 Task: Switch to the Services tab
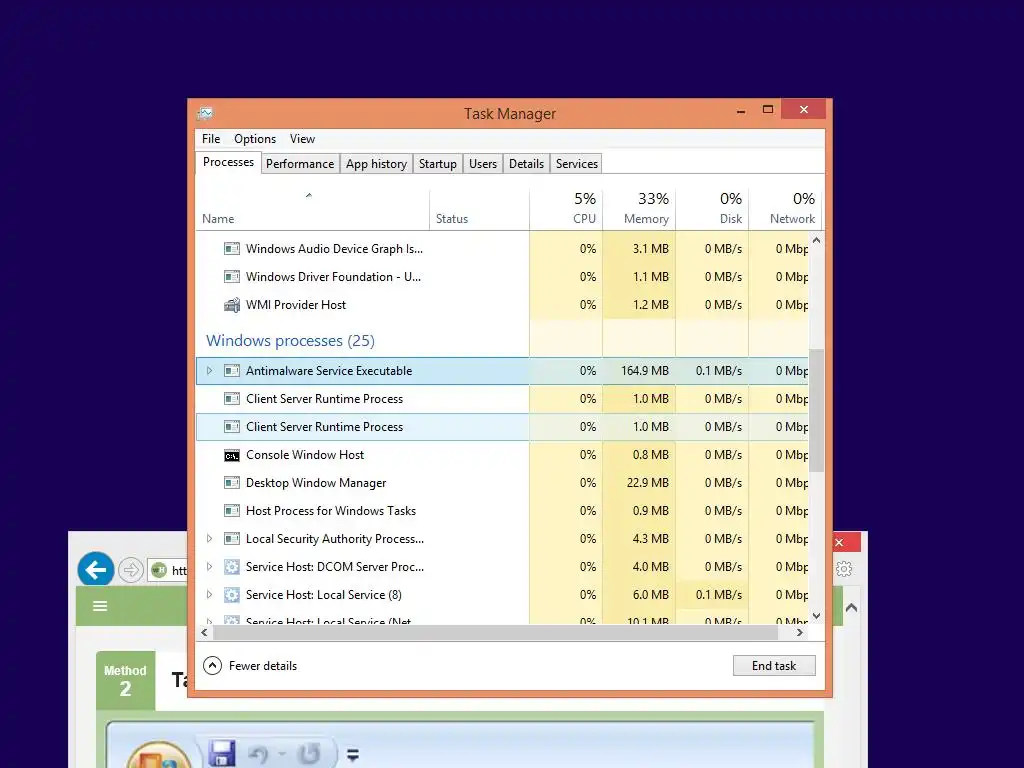point(577,164)
